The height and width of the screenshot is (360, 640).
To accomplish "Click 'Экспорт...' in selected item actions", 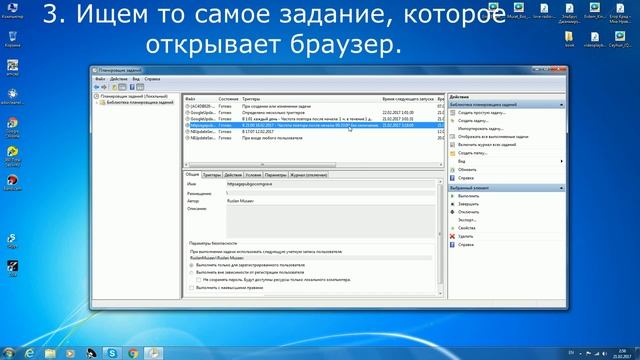I will click(x=467, y=220).
